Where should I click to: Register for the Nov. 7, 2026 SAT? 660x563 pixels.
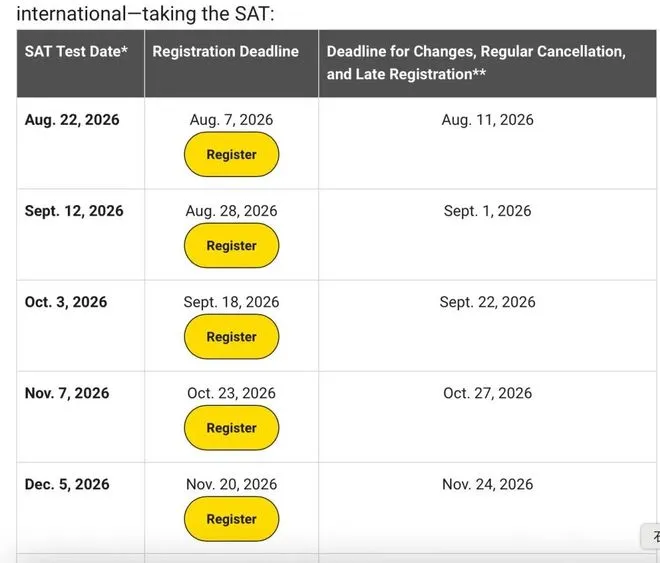click(232, 428)
